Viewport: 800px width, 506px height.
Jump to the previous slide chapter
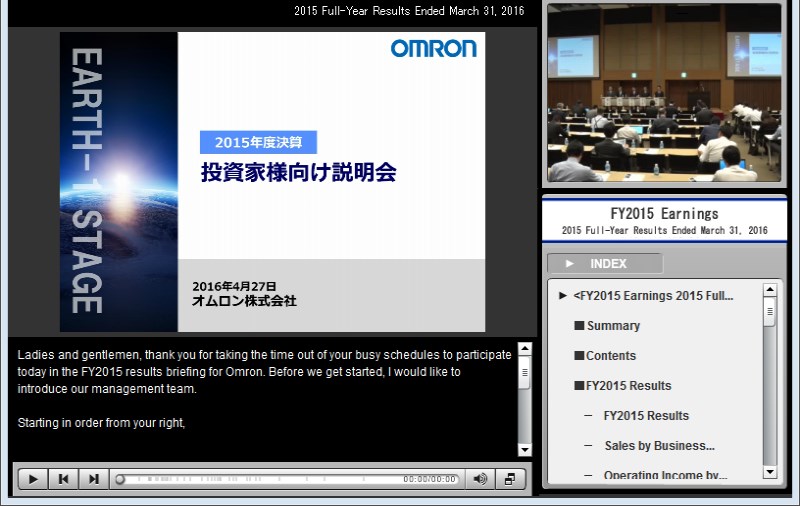click(x=63, y=479)
